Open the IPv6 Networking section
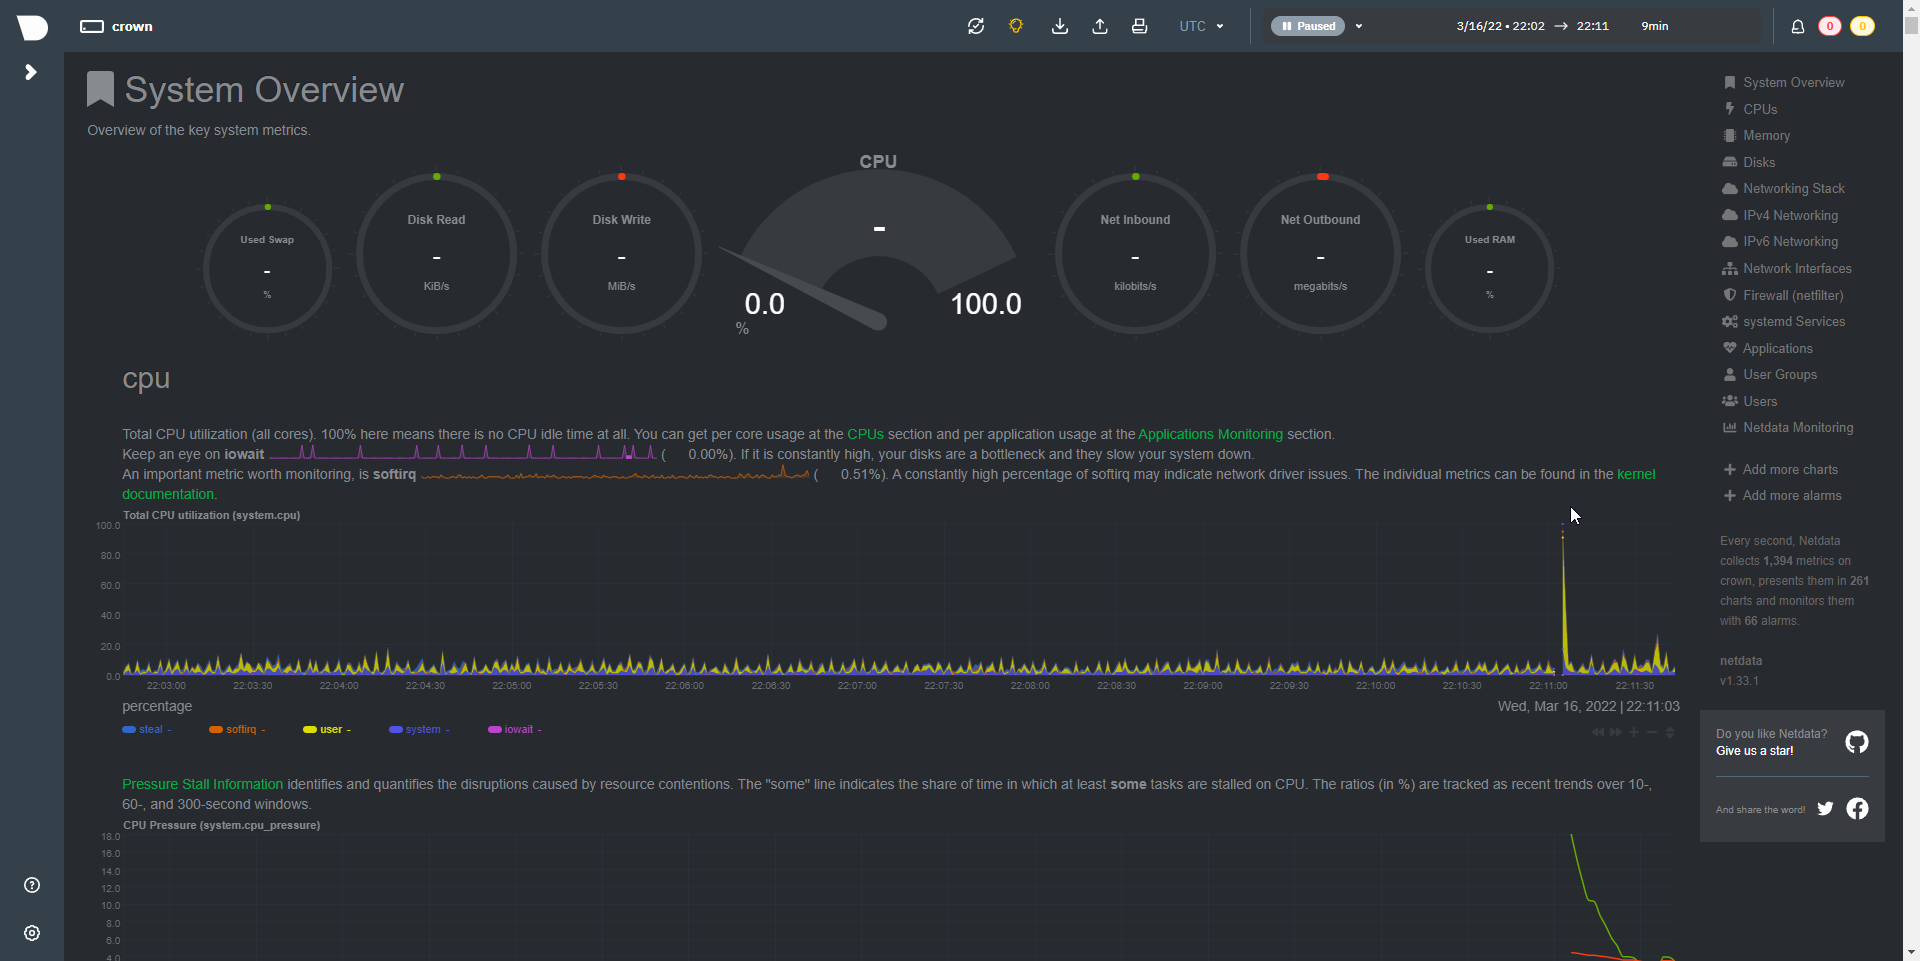This screenshot has width=1920, height=961. [1780, 242]
